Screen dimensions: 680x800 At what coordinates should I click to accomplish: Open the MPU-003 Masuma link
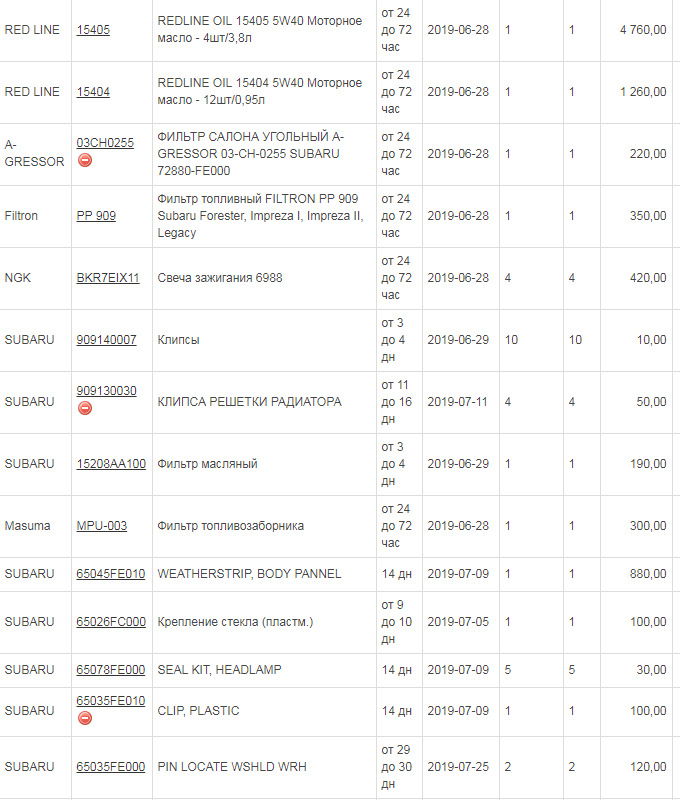pos(102,526)
